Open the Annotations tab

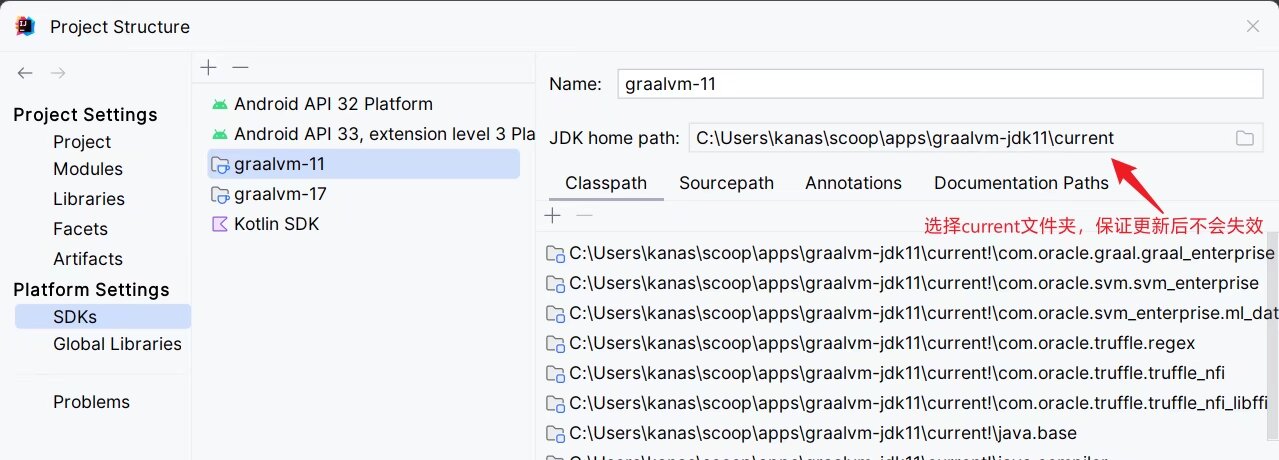pos(853,183)
